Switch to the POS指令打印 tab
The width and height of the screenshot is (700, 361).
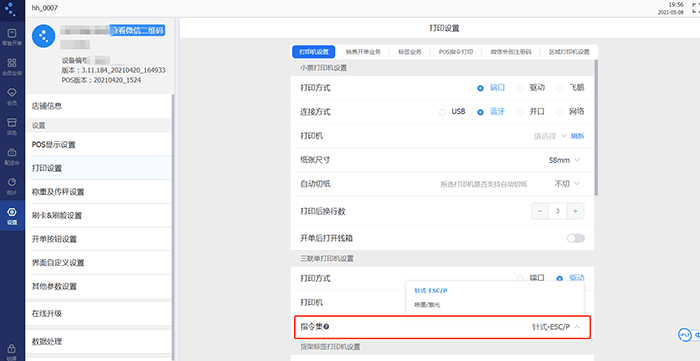[x=455, y=52]
